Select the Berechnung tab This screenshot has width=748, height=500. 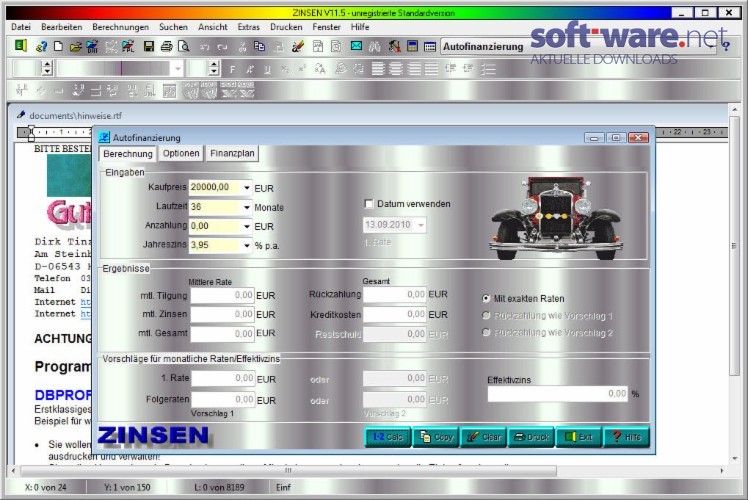click(128, 154)
